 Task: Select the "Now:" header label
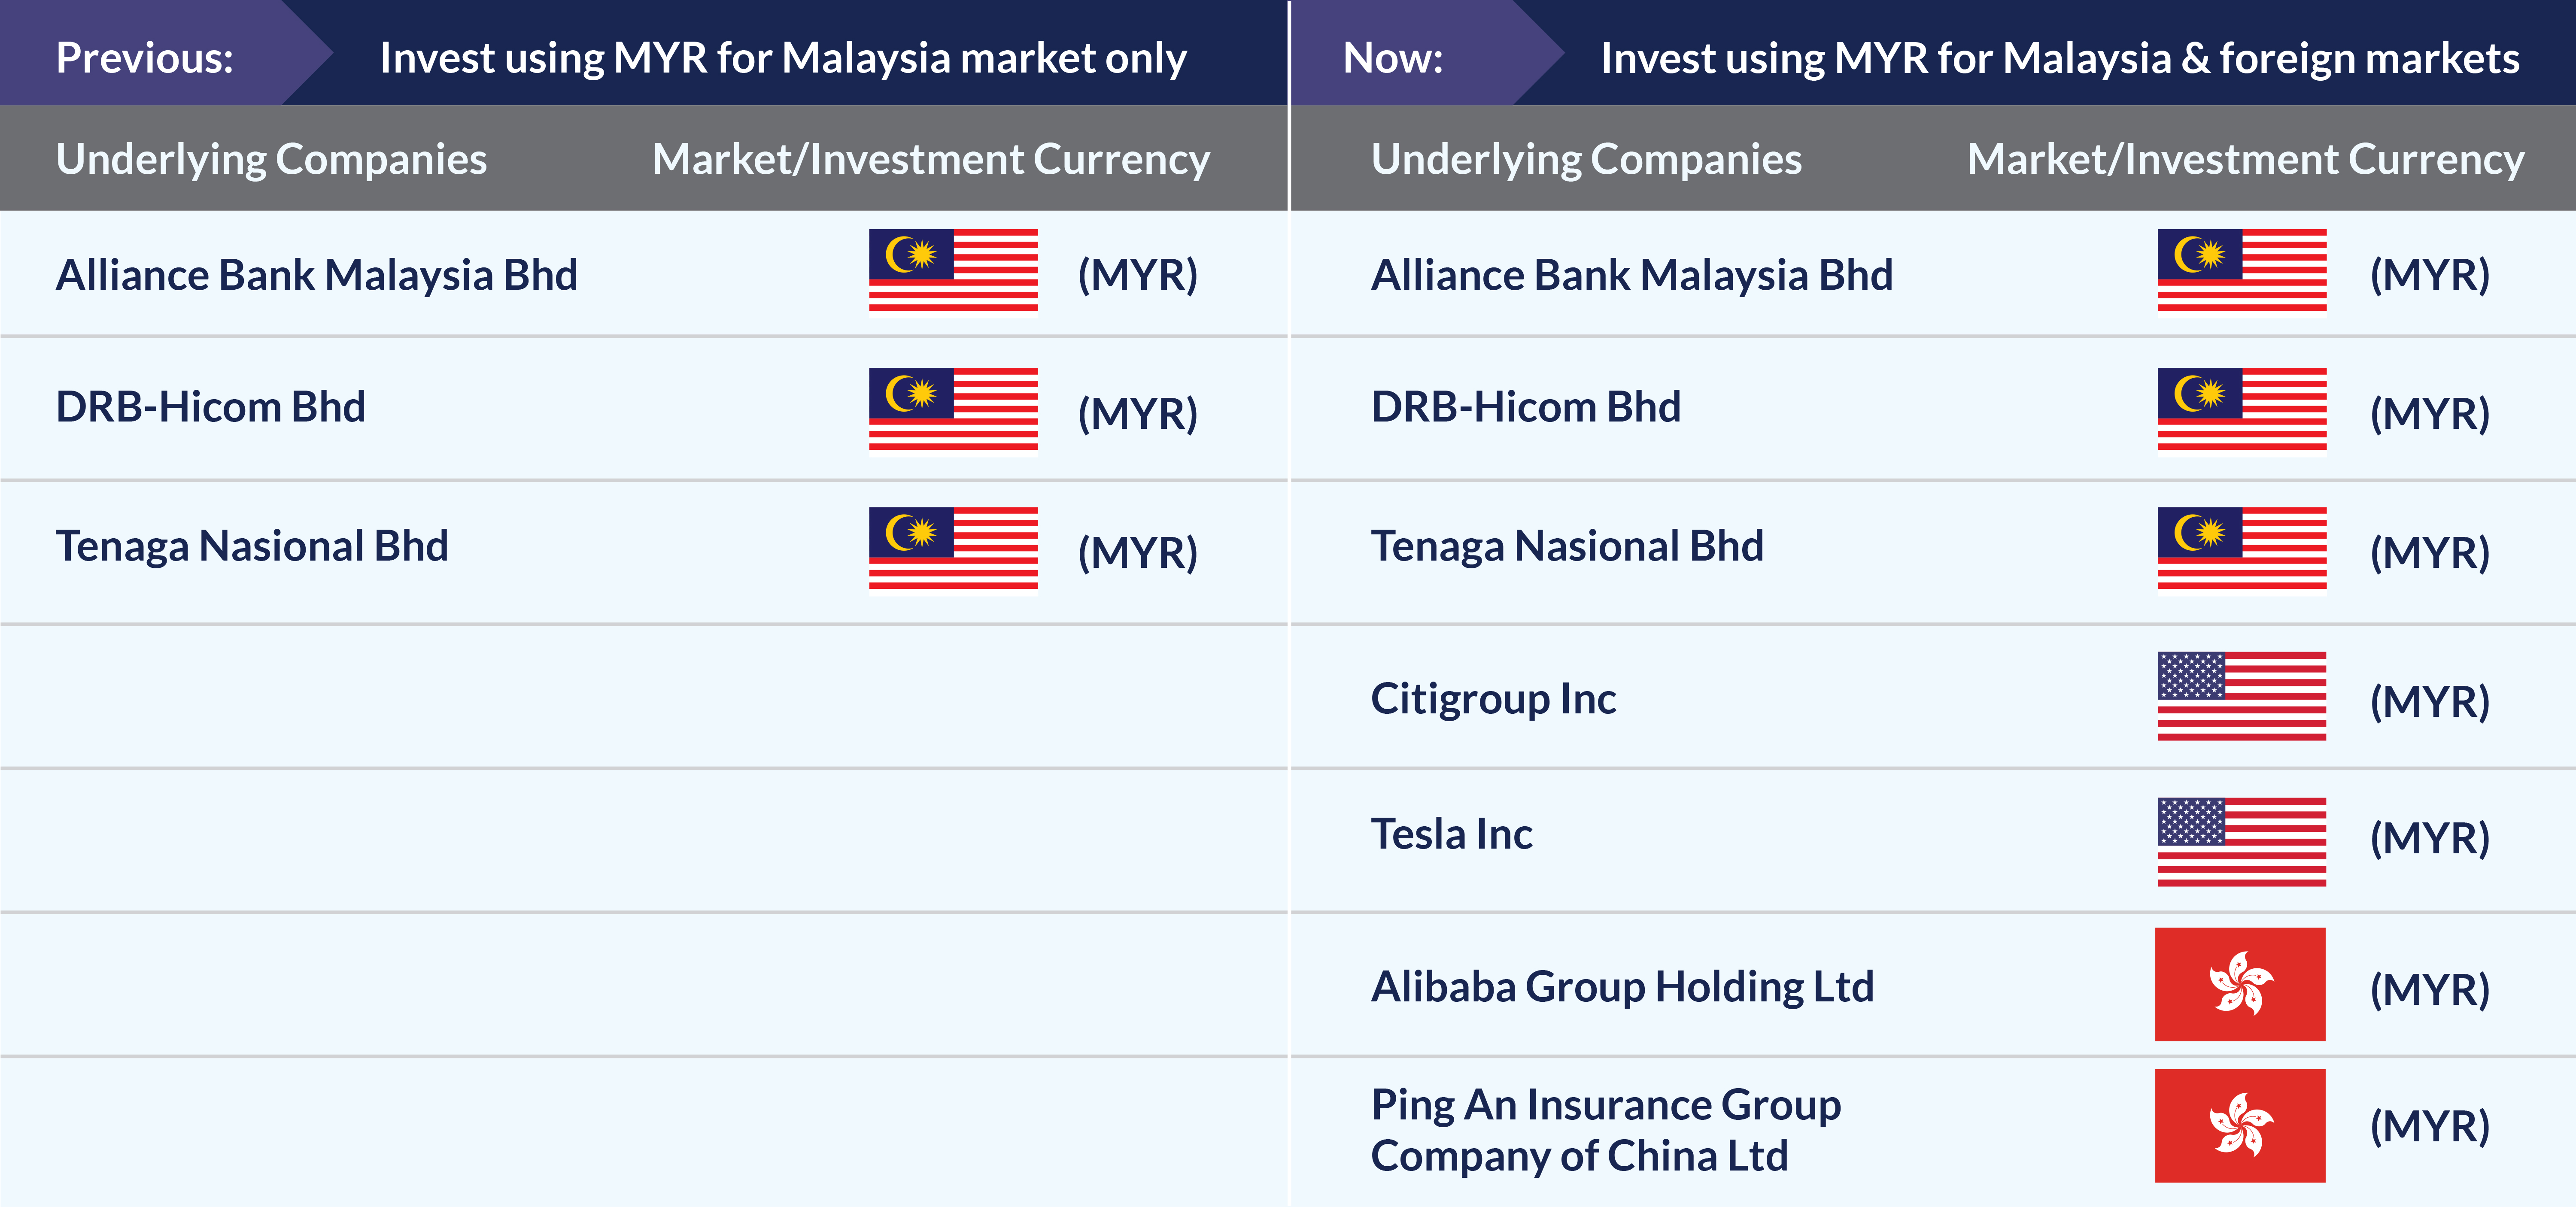[1393, 58]
